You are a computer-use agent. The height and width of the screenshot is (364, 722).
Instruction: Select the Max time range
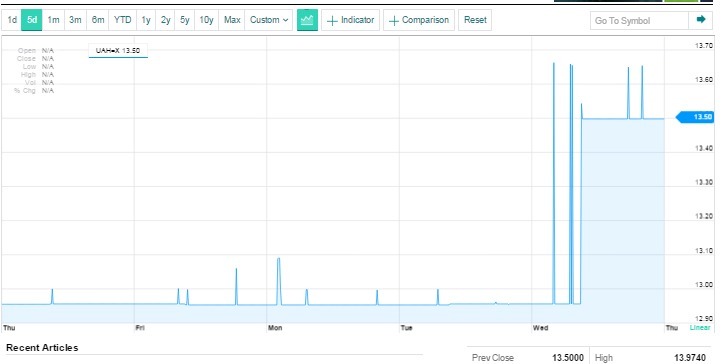[232, 20]
